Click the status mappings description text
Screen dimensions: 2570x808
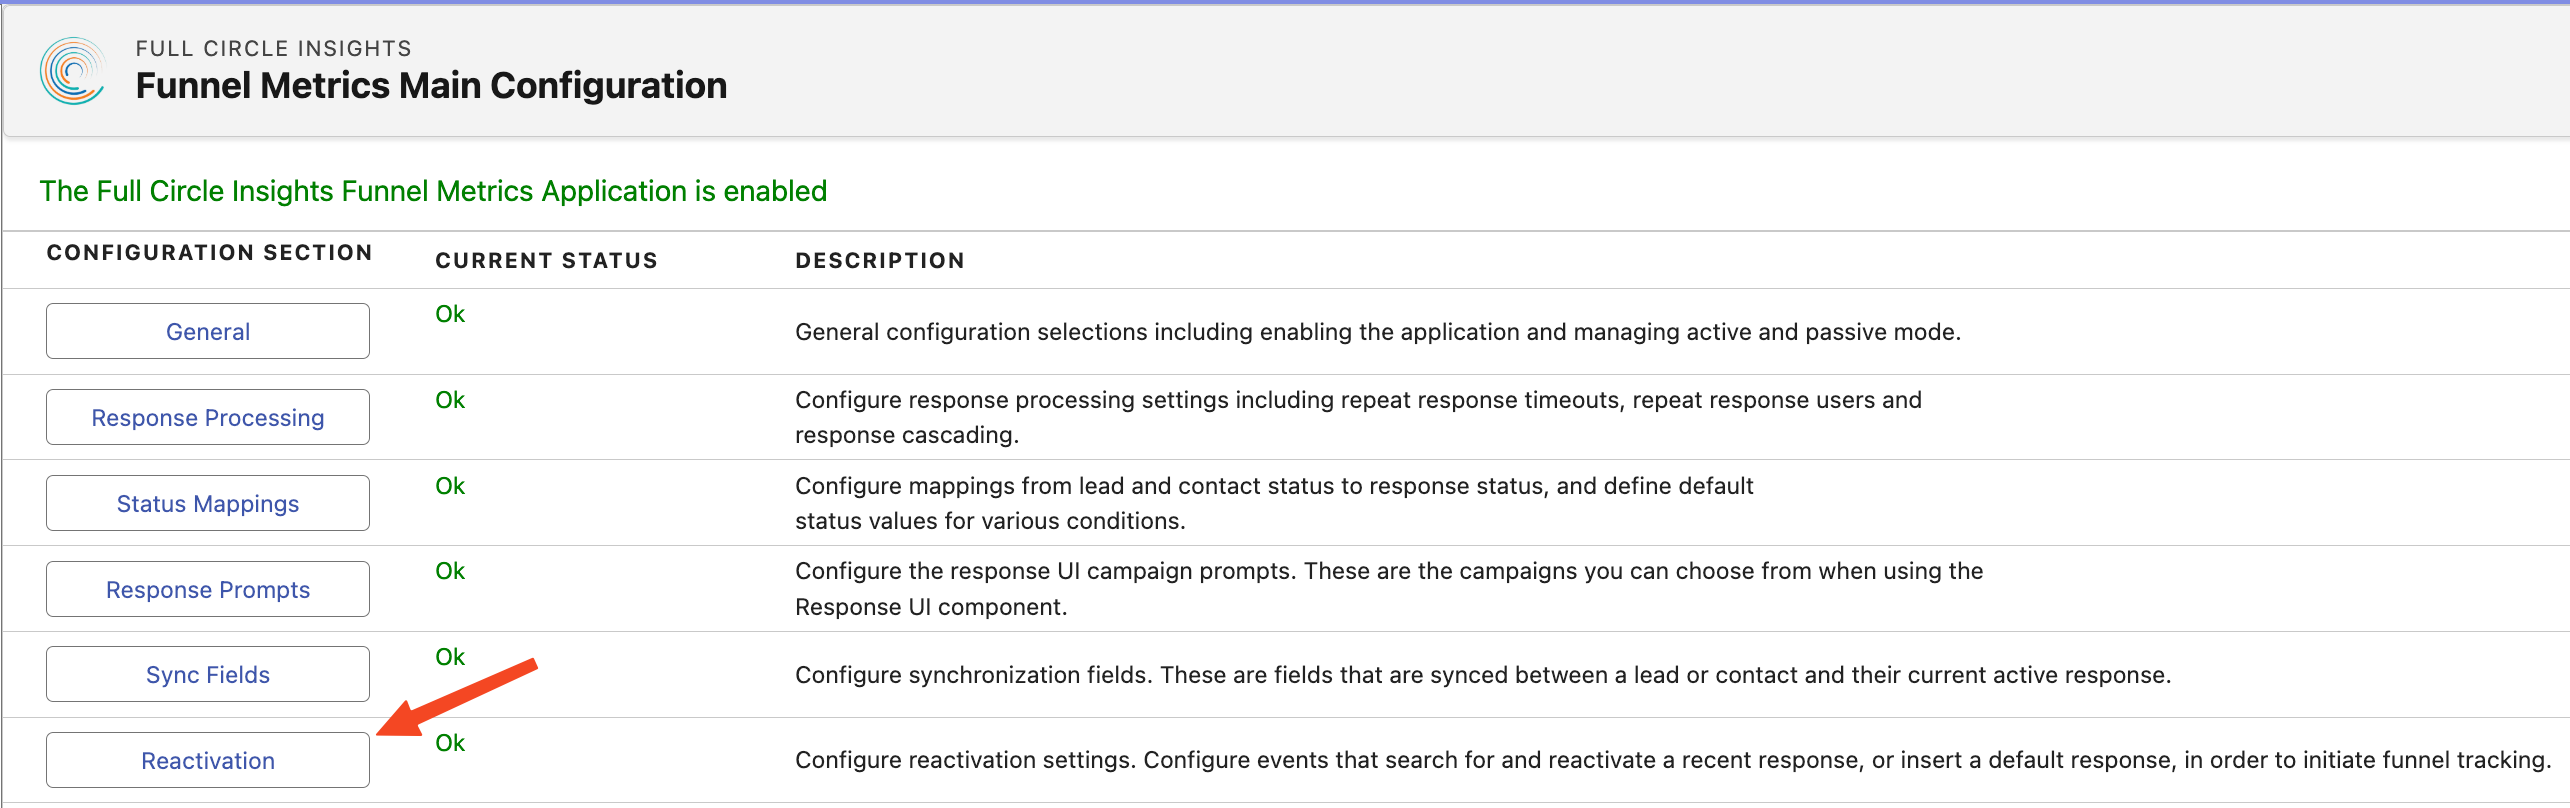coord(1274,503)
